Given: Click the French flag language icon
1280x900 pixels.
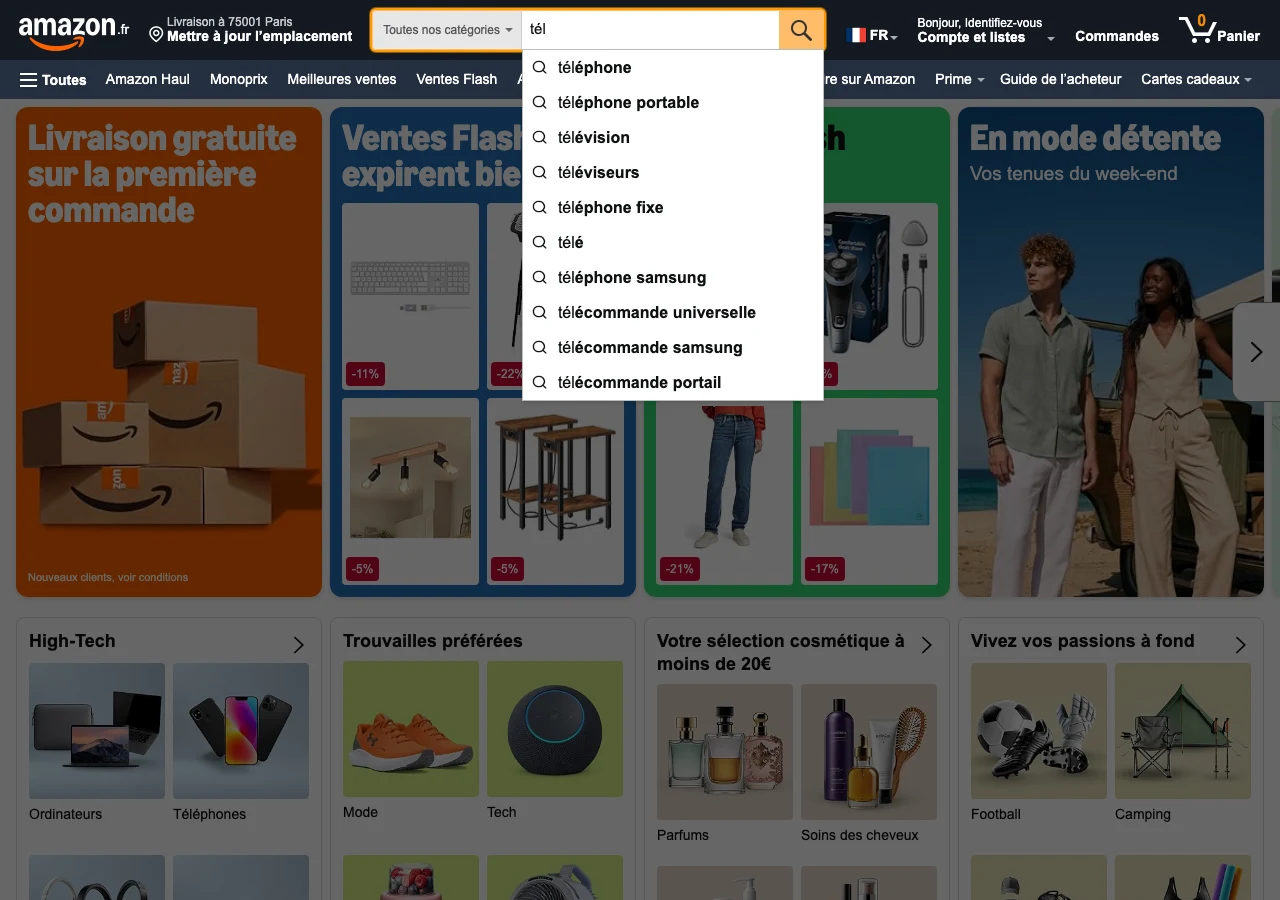Looking at the screenshot, I should 856,35.
